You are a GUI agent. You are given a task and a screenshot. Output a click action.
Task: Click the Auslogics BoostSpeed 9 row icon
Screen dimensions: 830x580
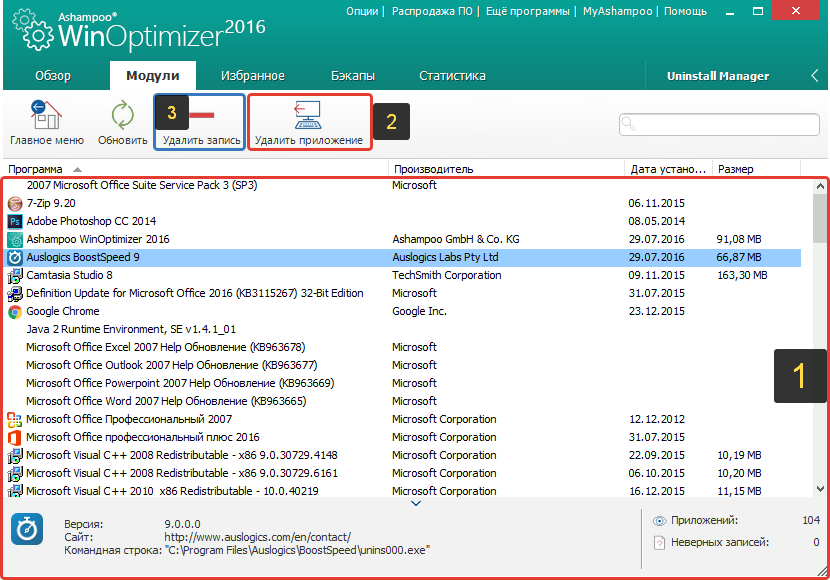point(15,257)
